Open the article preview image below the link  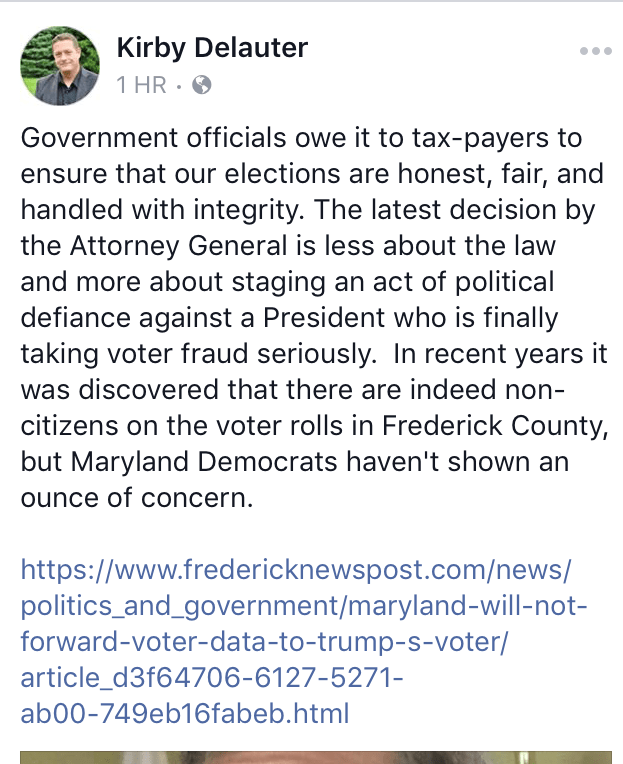(315, 757)
